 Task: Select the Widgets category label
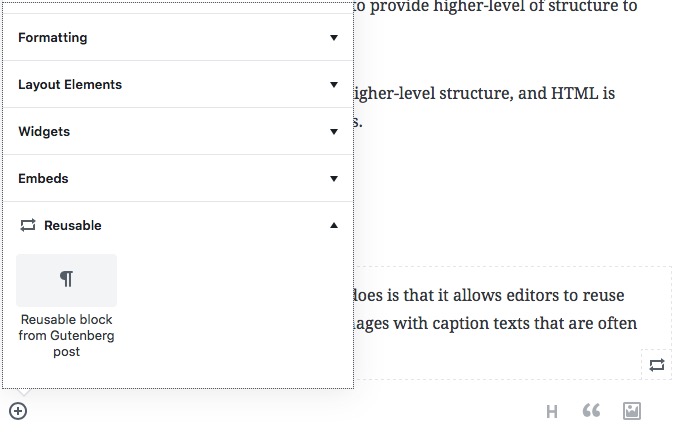44,131
